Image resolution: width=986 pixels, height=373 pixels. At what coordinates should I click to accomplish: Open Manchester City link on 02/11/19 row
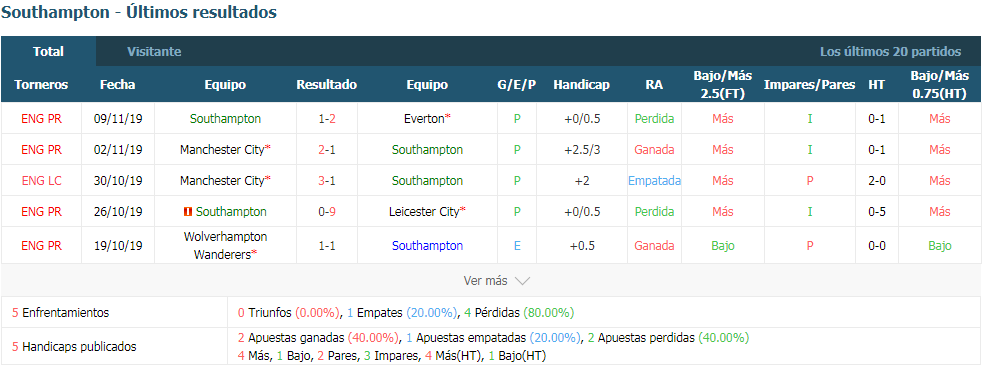point(222,150)
